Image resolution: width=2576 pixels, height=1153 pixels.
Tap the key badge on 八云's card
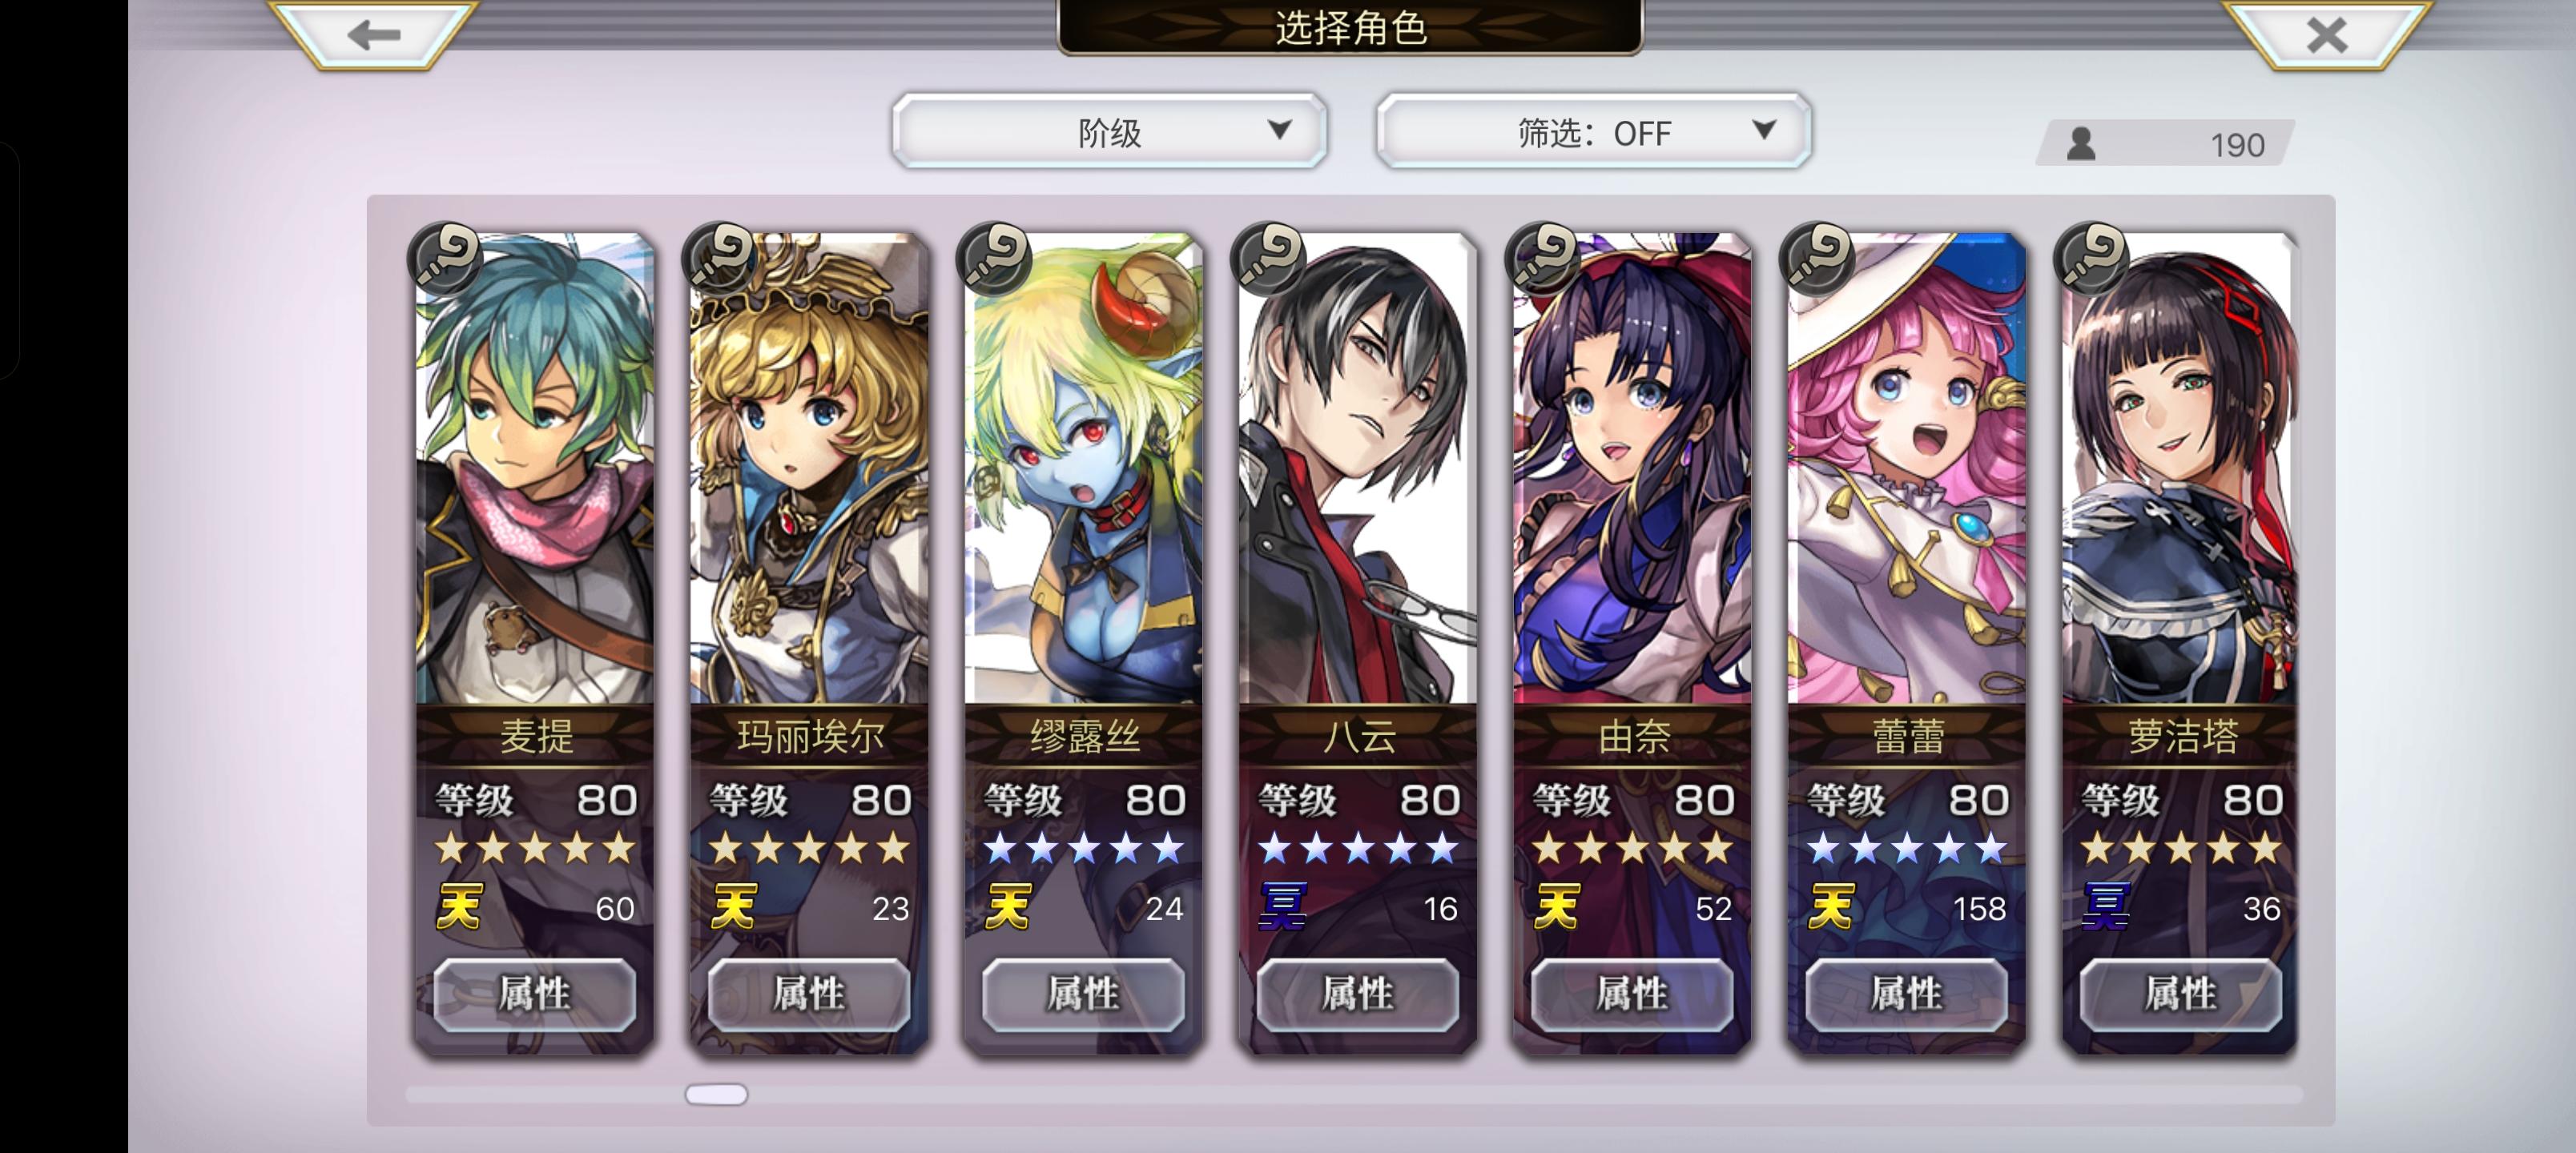pyautogui.click(x=1269, y=258)
